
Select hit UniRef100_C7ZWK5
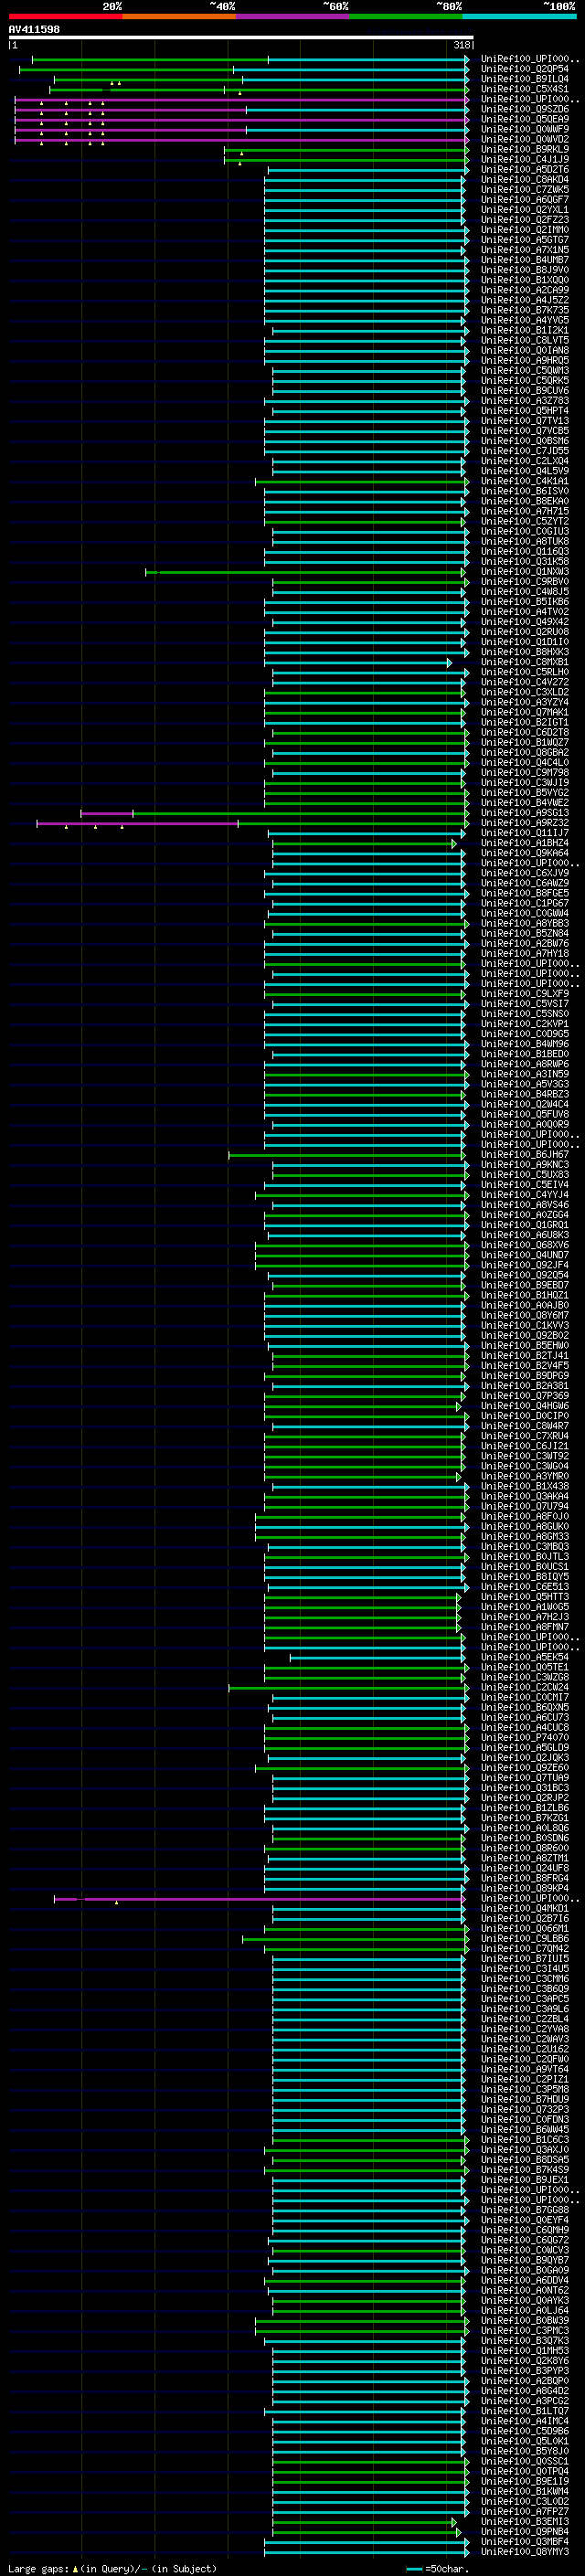[524, 189]
